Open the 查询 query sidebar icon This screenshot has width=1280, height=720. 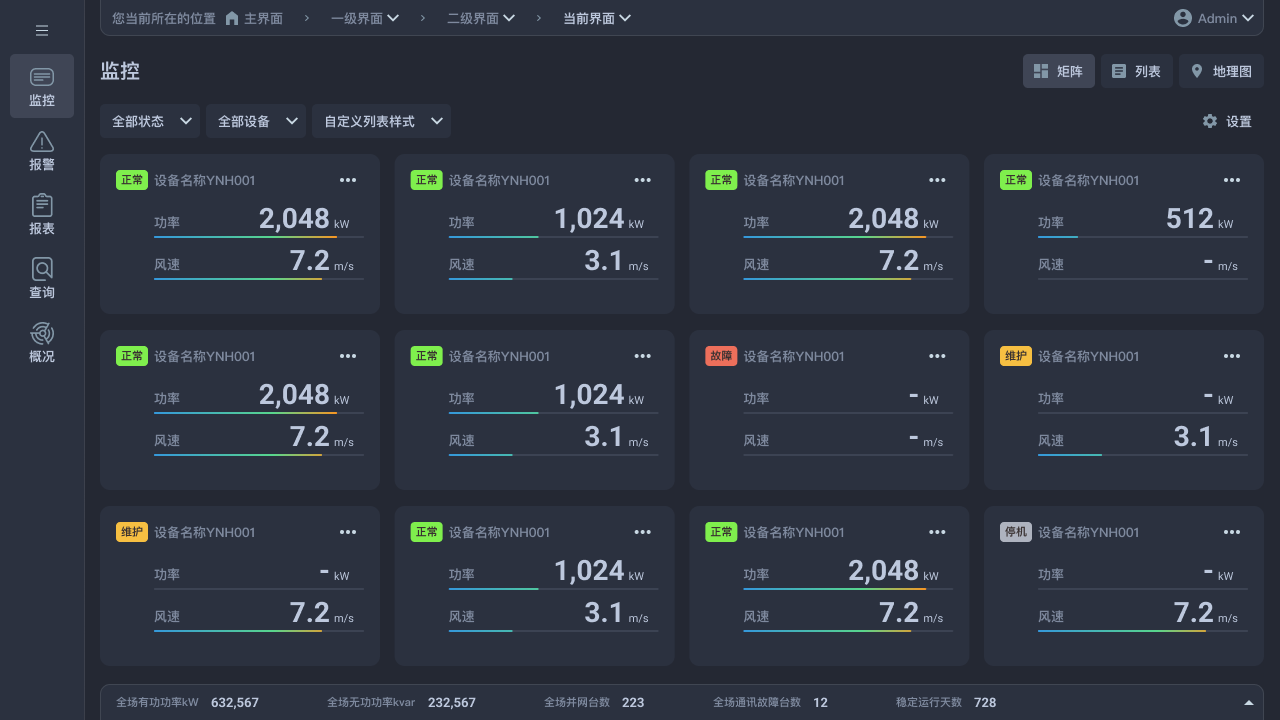42,279
